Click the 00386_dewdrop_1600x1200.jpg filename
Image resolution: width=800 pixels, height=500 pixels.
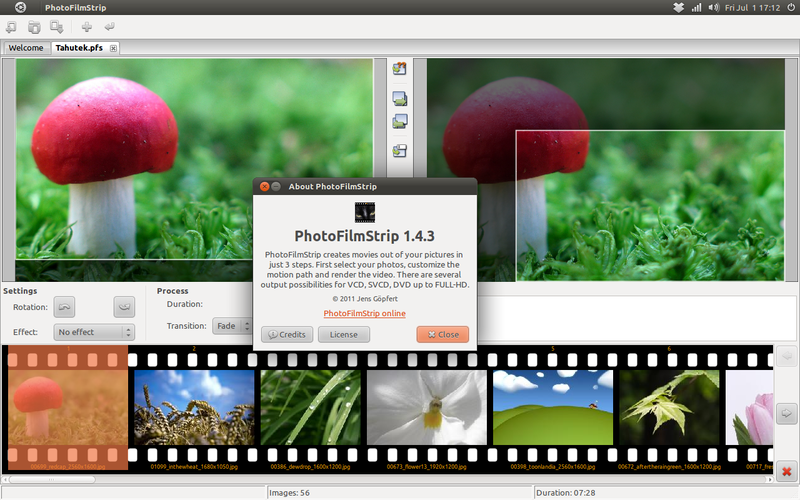311,467
